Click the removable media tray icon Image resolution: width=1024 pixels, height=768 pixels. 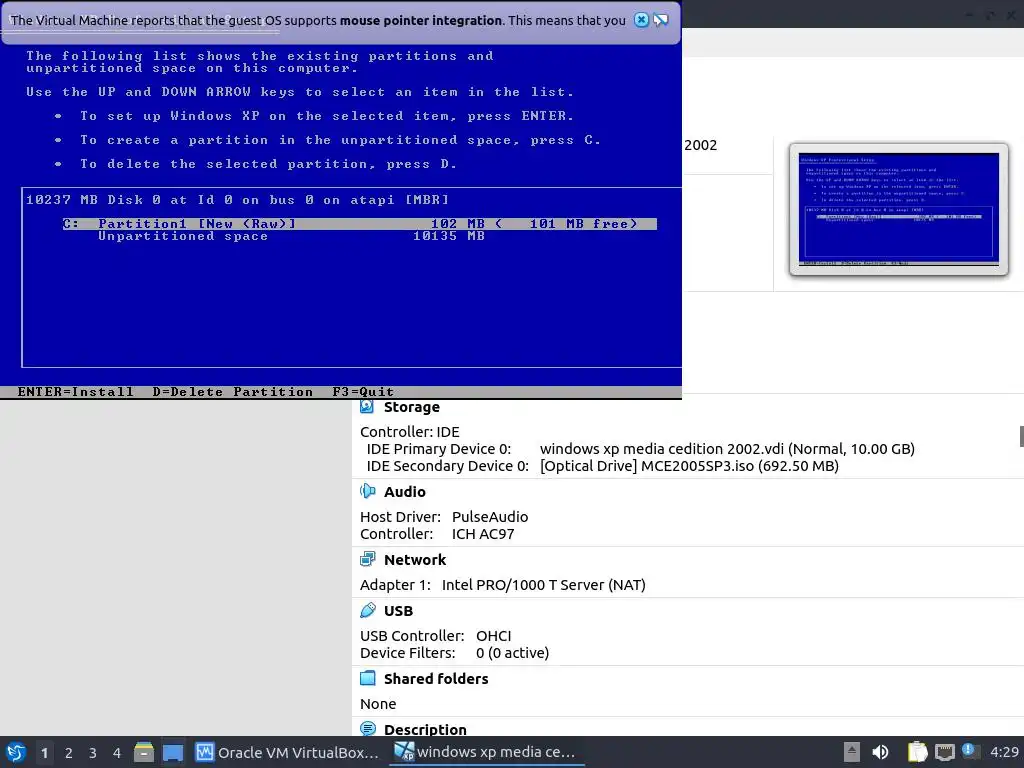(x=852, y=752)
